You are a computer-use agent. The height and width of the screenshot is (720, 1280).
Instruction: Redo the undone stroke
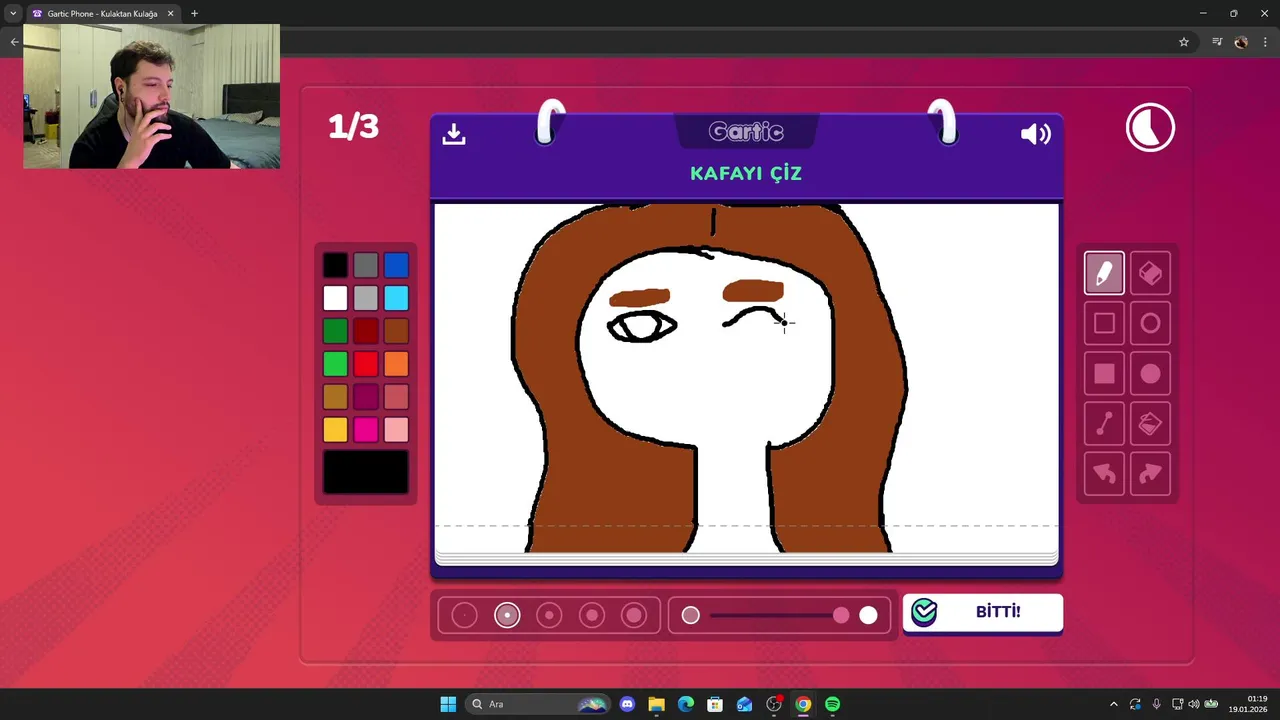coord(1150,474)
